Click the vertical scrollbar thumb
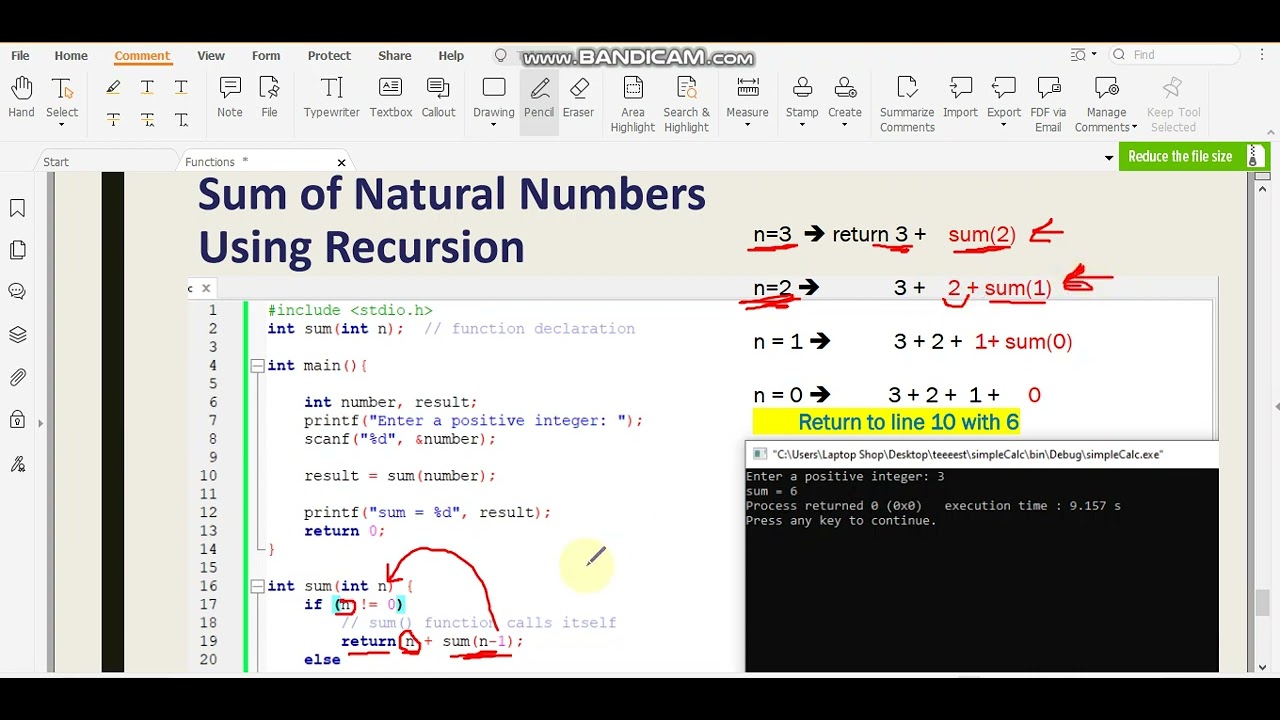Viewport: 1280px width, 720px height. [1262, 605]
